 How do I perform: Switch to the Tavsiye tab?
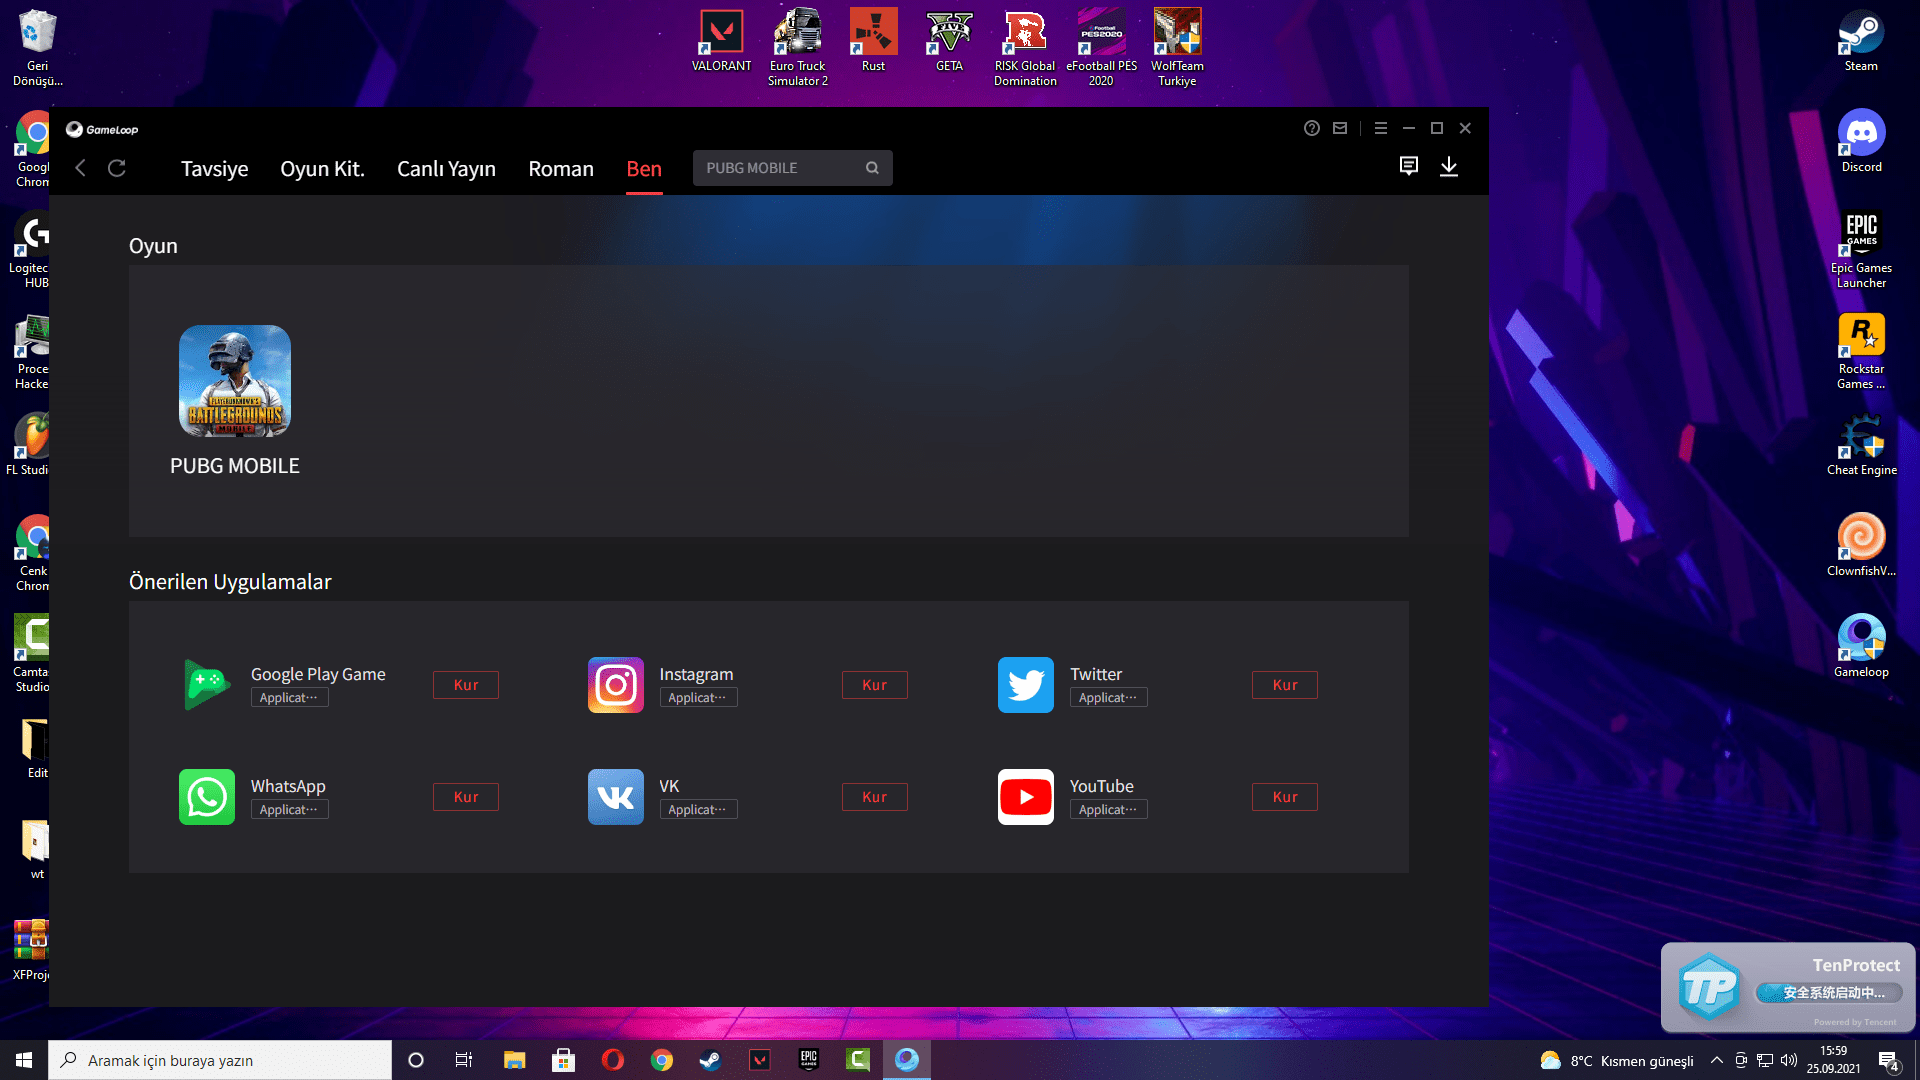[215, 169]
